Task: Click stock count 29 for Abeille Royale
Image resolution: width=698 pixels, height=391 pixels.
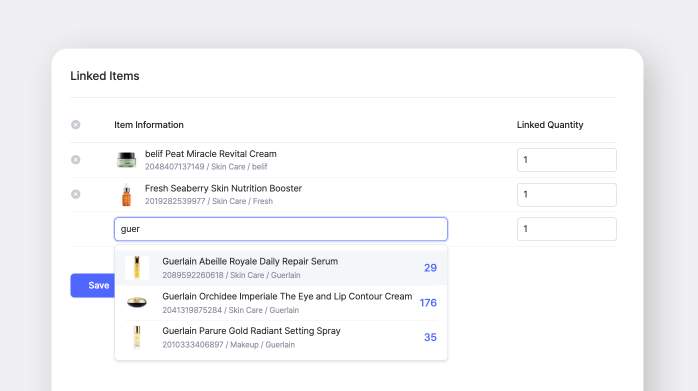Action: click(x=430, y=268)
